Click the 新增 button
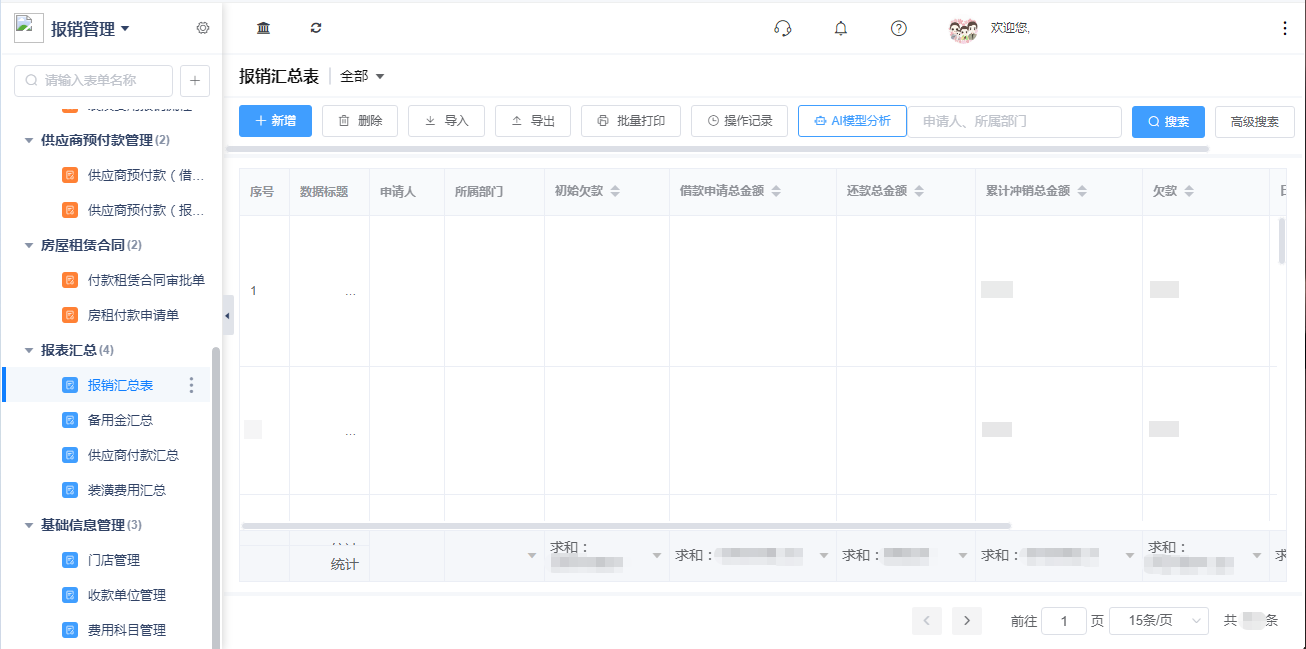The width and height of the screenshot is (1306, 649). coord(275,121)
